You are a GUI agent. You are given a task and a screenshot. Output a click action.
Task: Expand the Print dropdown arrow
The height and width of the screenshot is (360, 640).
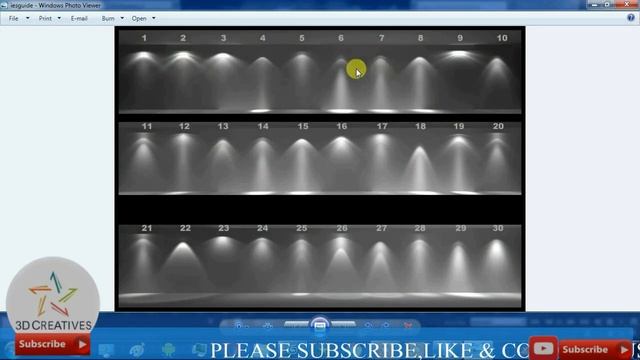coord(59,18)
